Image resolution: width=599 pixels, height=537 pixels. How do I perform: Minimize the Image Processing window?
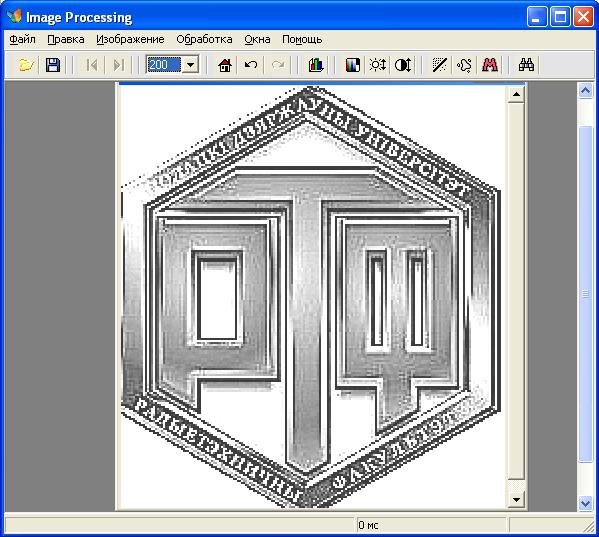coord(537,17)
